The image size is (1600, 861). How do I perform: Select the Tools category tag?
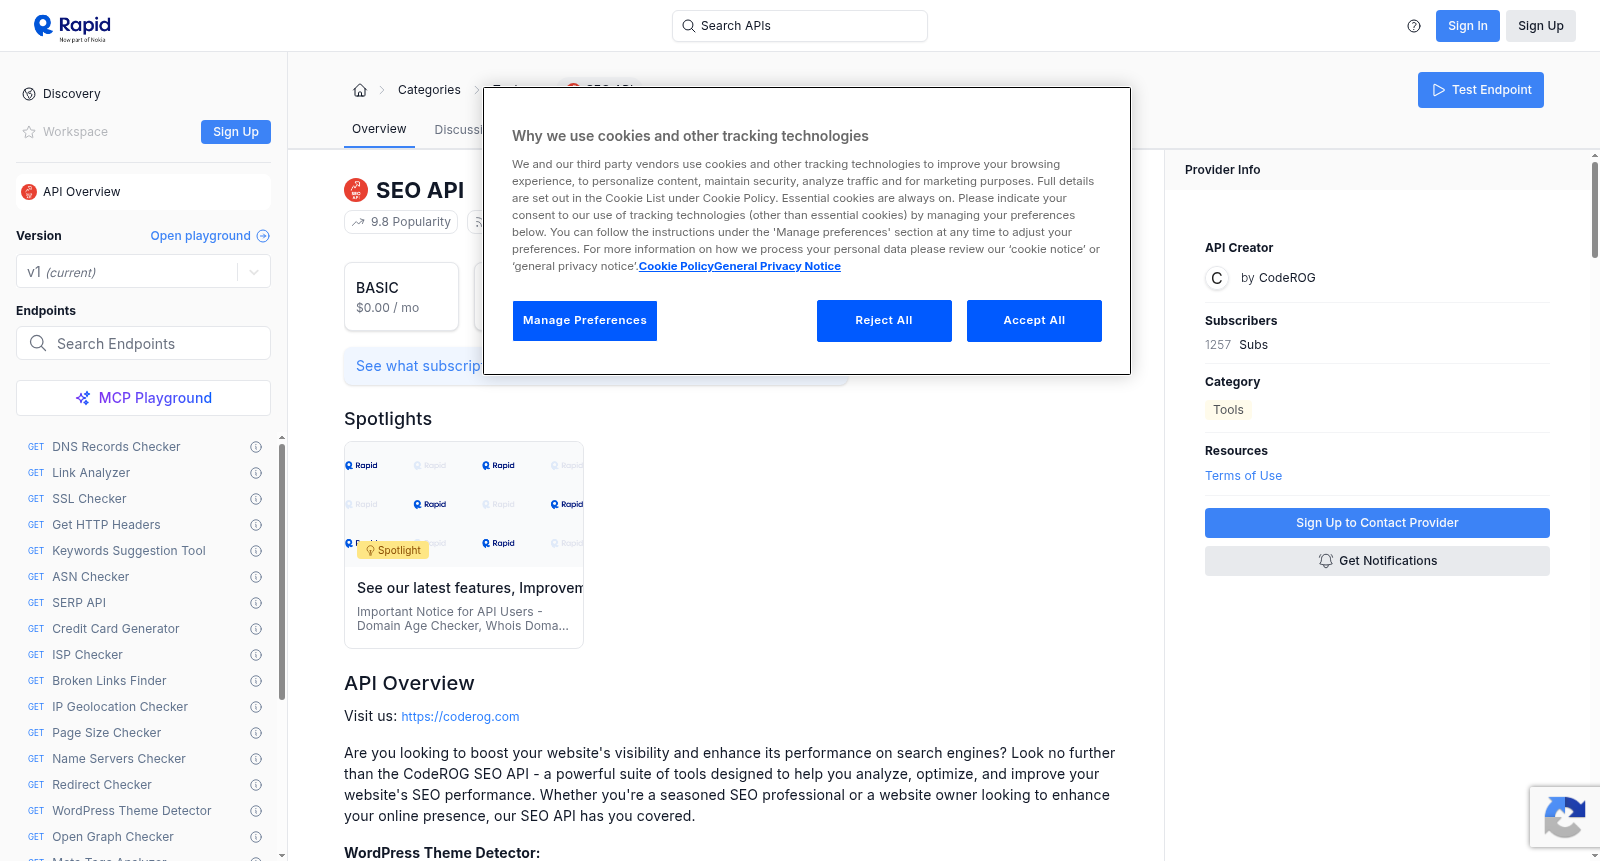[x=1228, y=410]
